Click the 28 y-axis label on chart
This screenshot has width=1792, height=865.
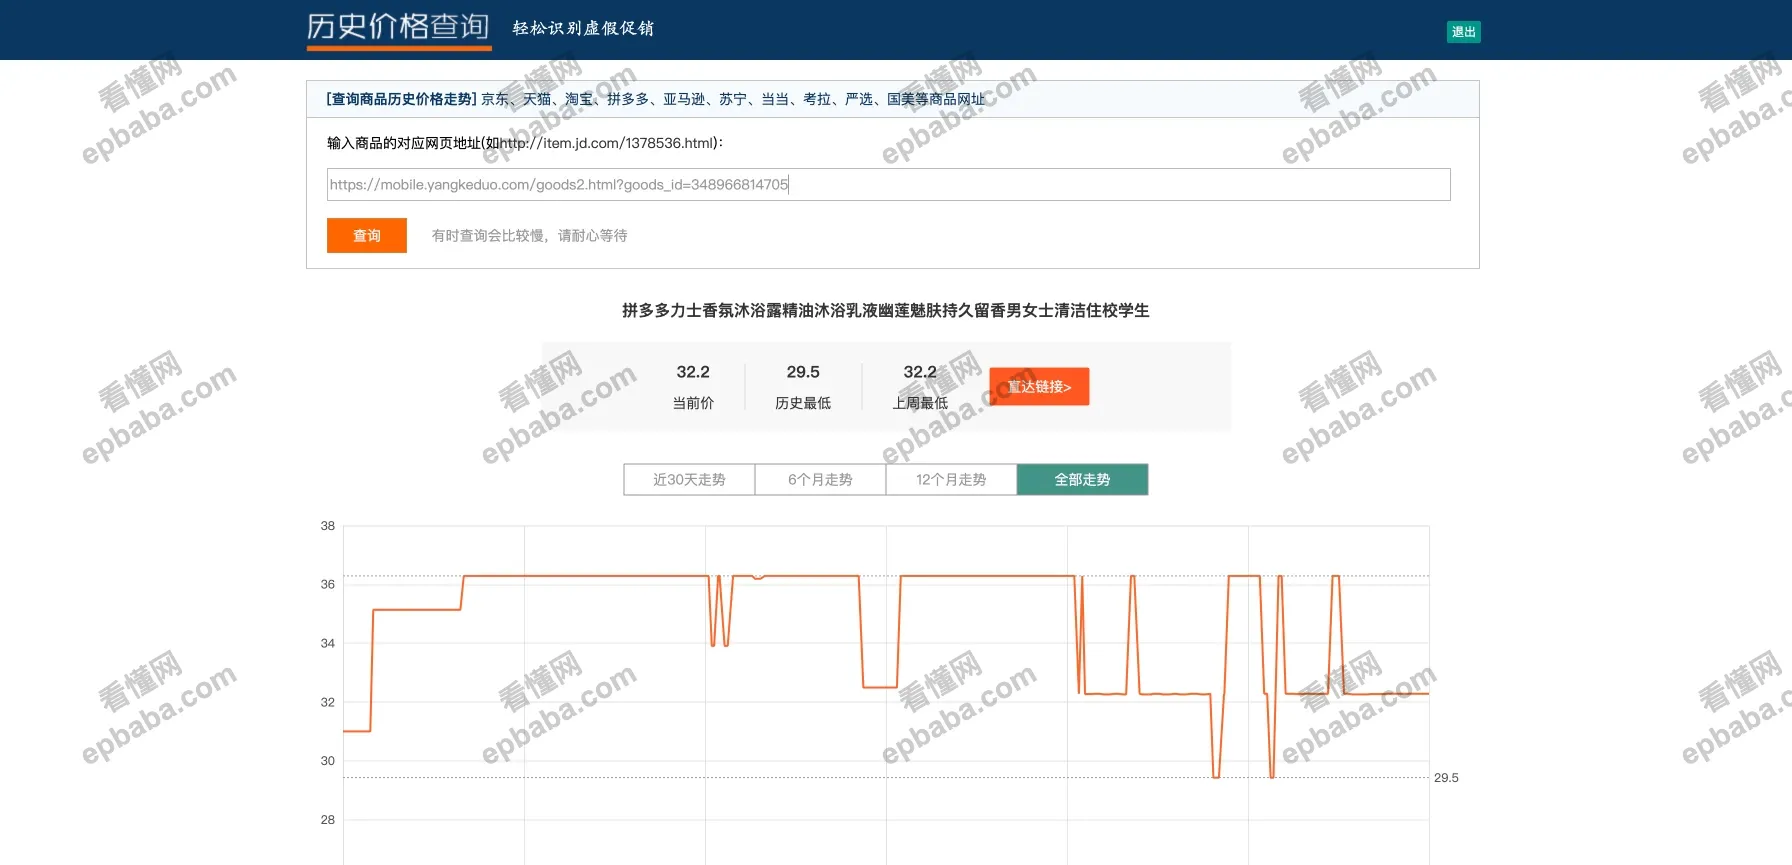328,819
